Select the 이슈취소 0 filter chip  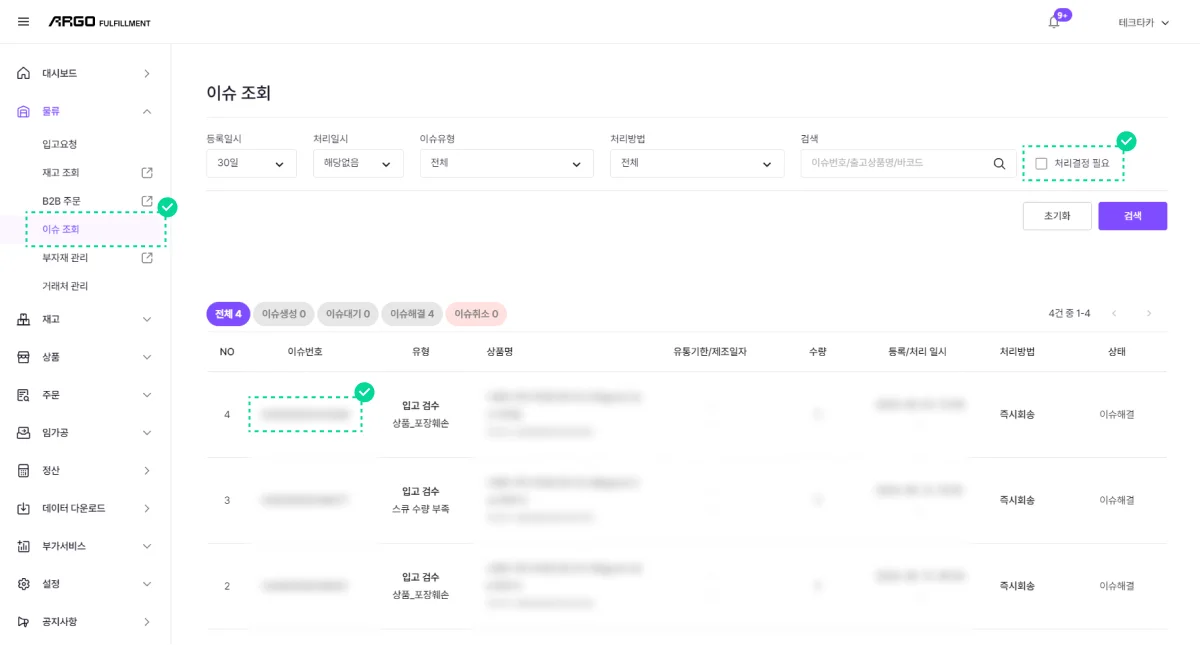(x=477, y=313)
